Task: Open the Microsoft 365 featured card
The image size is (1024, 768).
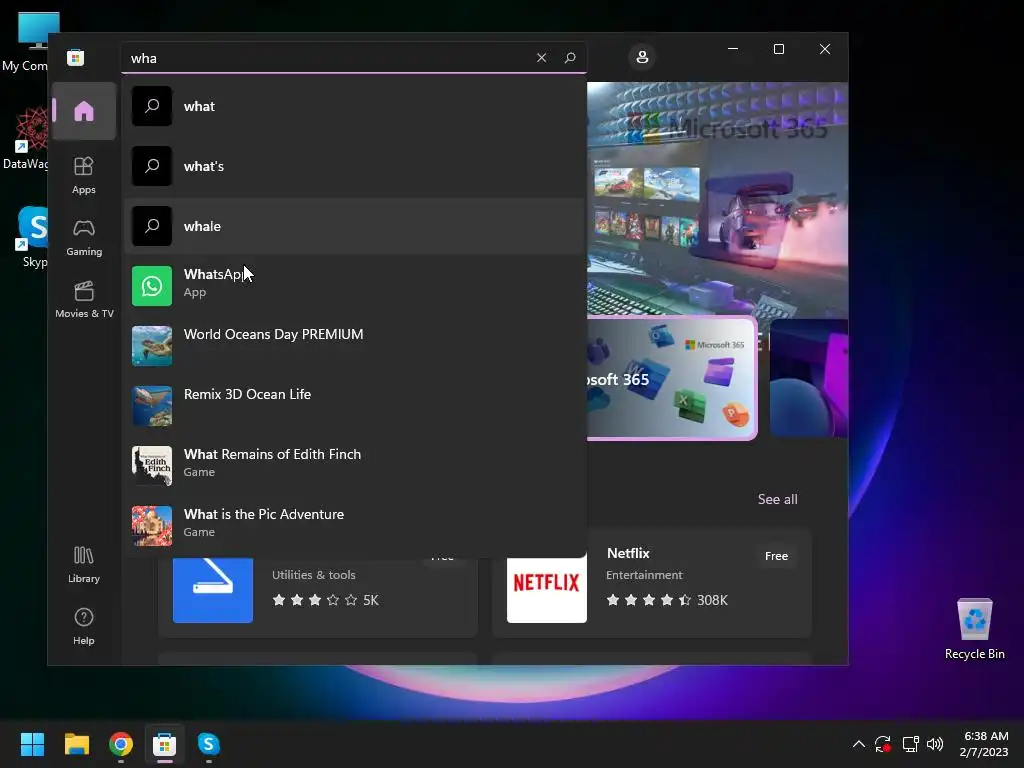Action: [x=671, y=379]
